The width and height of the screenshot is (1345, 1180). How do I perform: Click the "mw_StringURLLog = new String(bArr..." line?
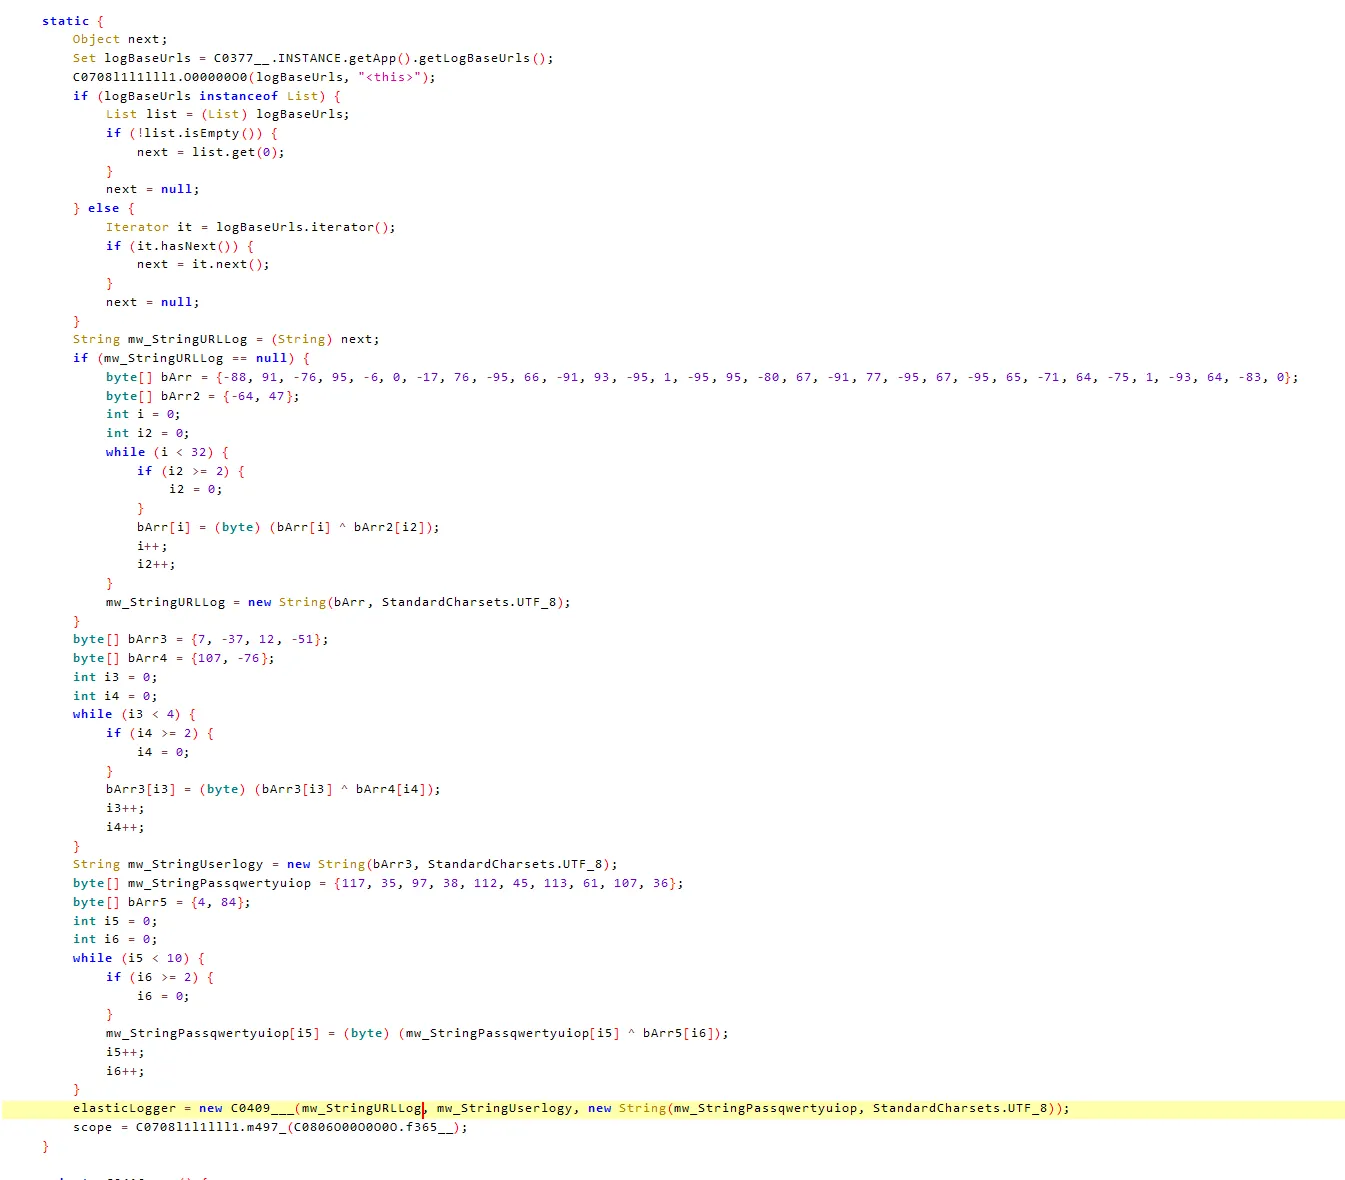pyautogui.click(x=338, y=602)
